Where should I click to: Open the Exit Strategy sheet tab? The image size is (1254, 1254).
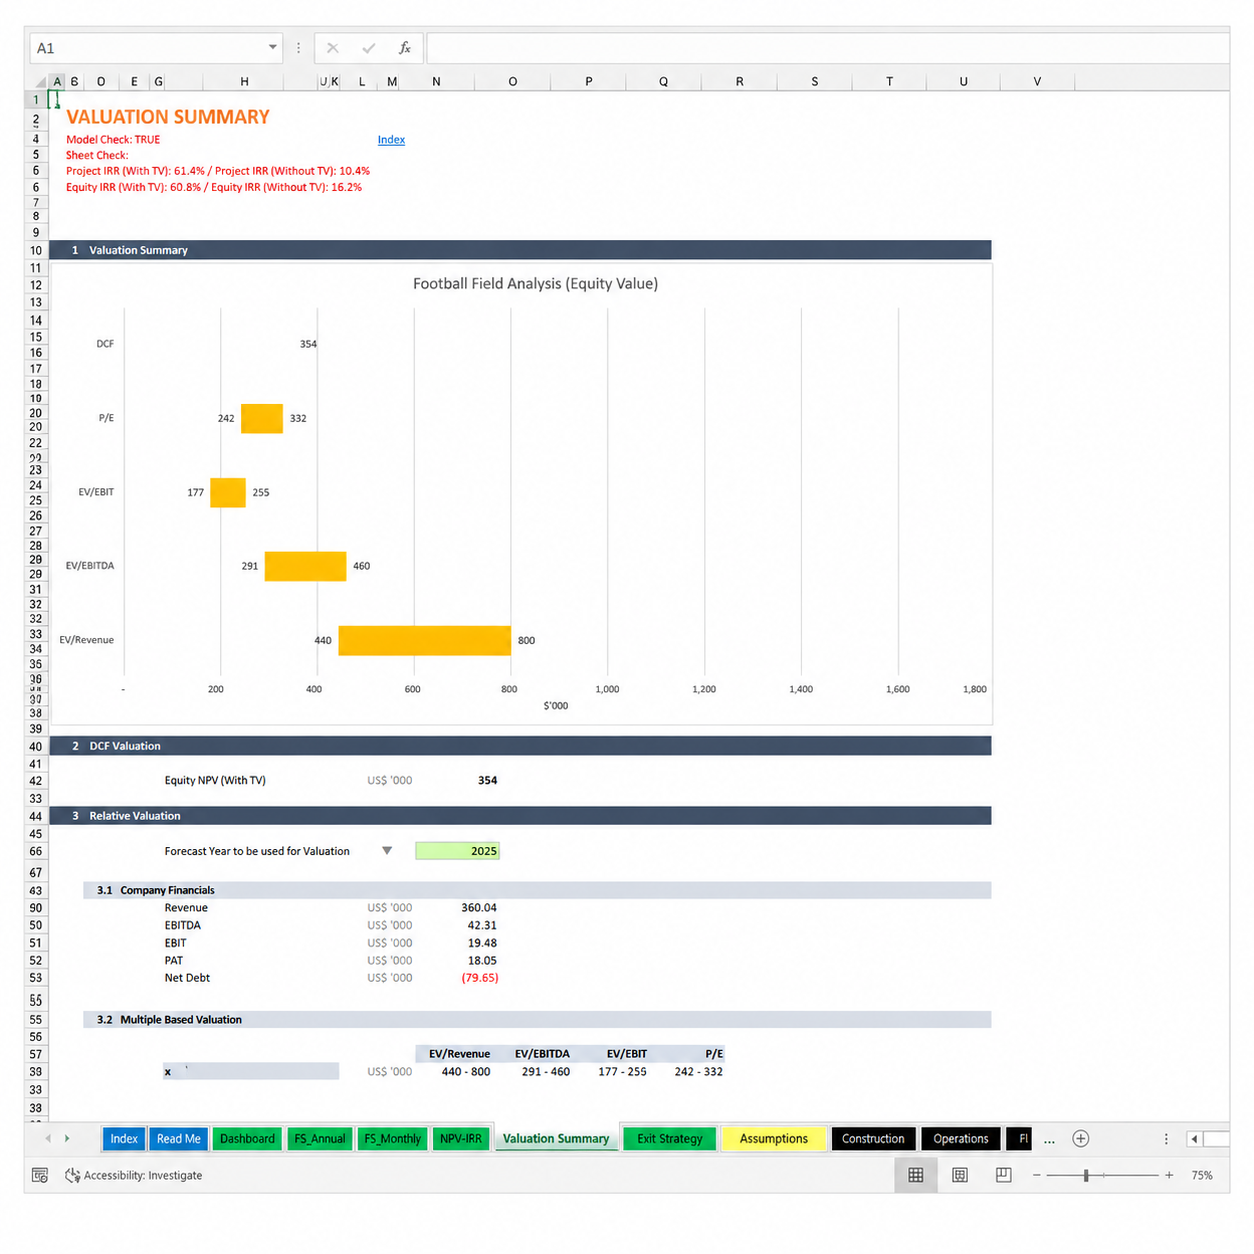tap(670, 1139)
